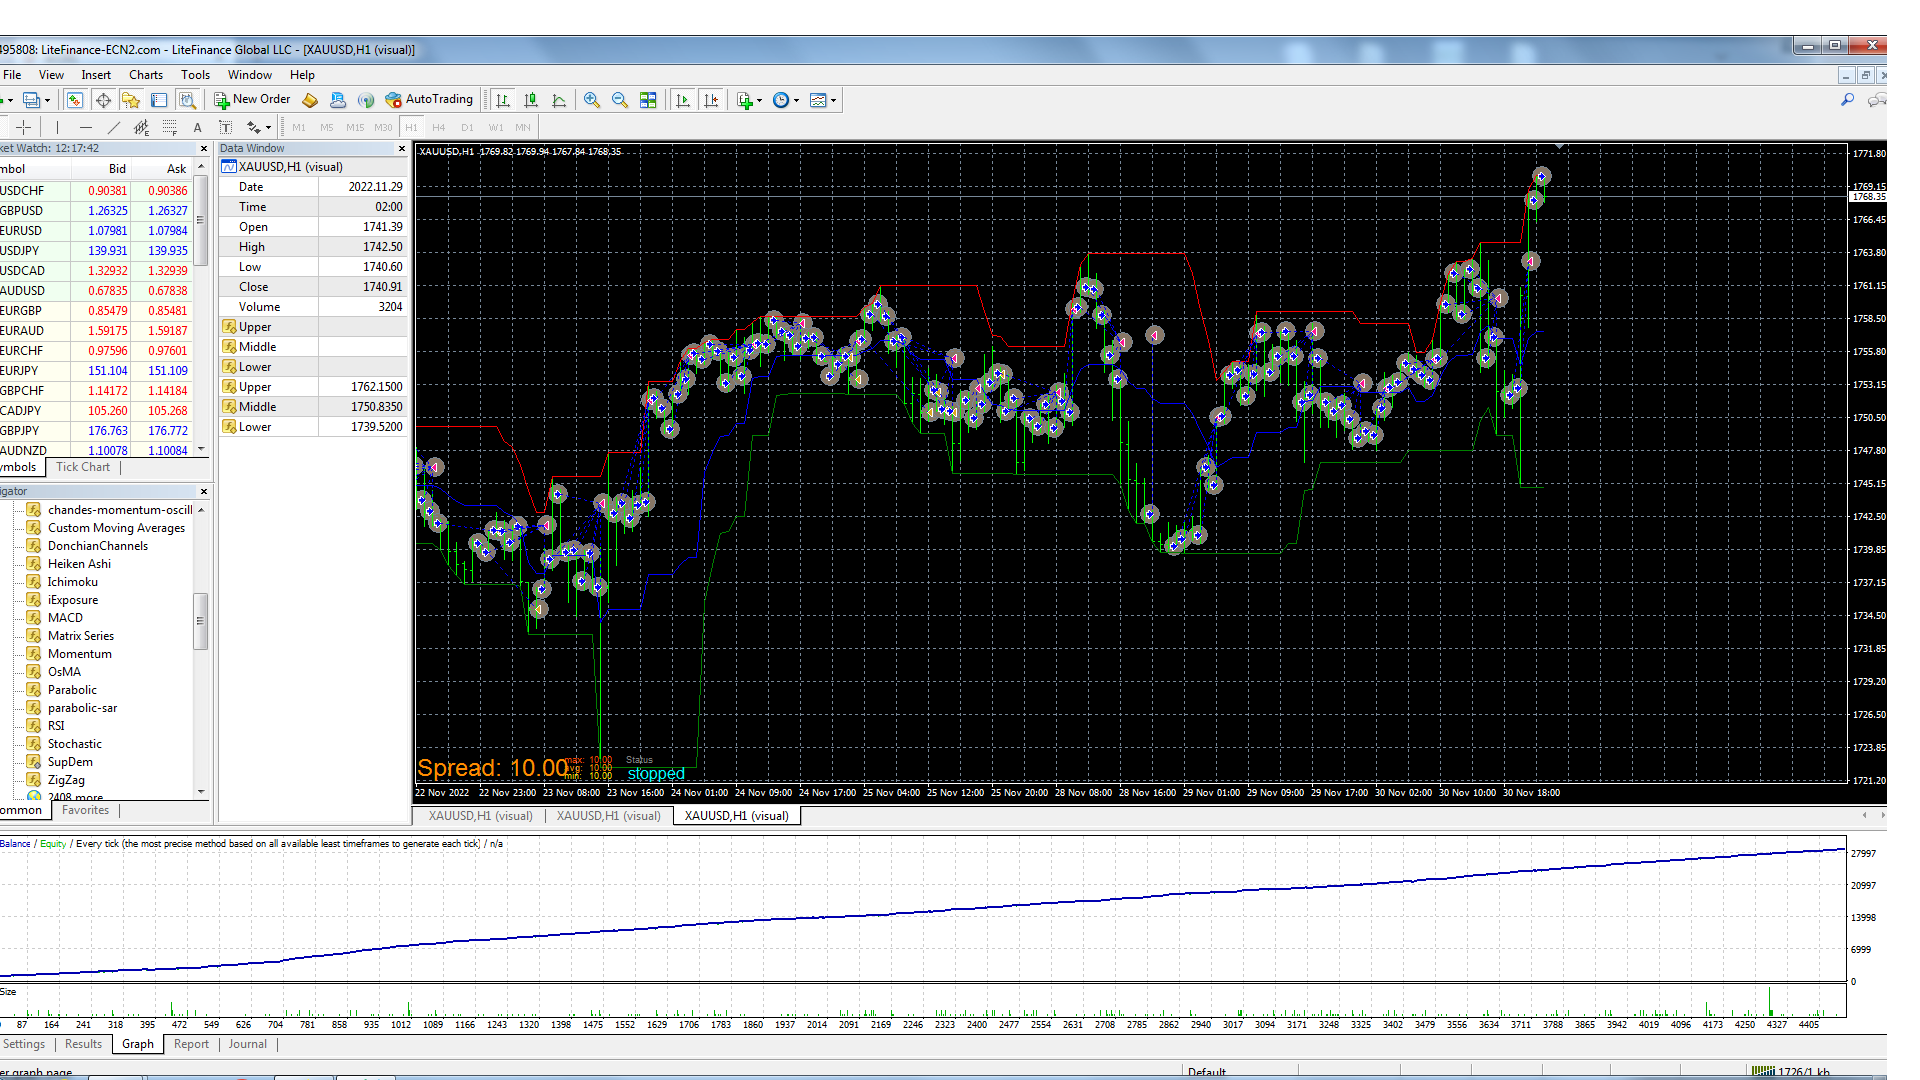Open the tester Results tab
1920x1080 pixels.
pyautogui.click(x=83, y=1044)
